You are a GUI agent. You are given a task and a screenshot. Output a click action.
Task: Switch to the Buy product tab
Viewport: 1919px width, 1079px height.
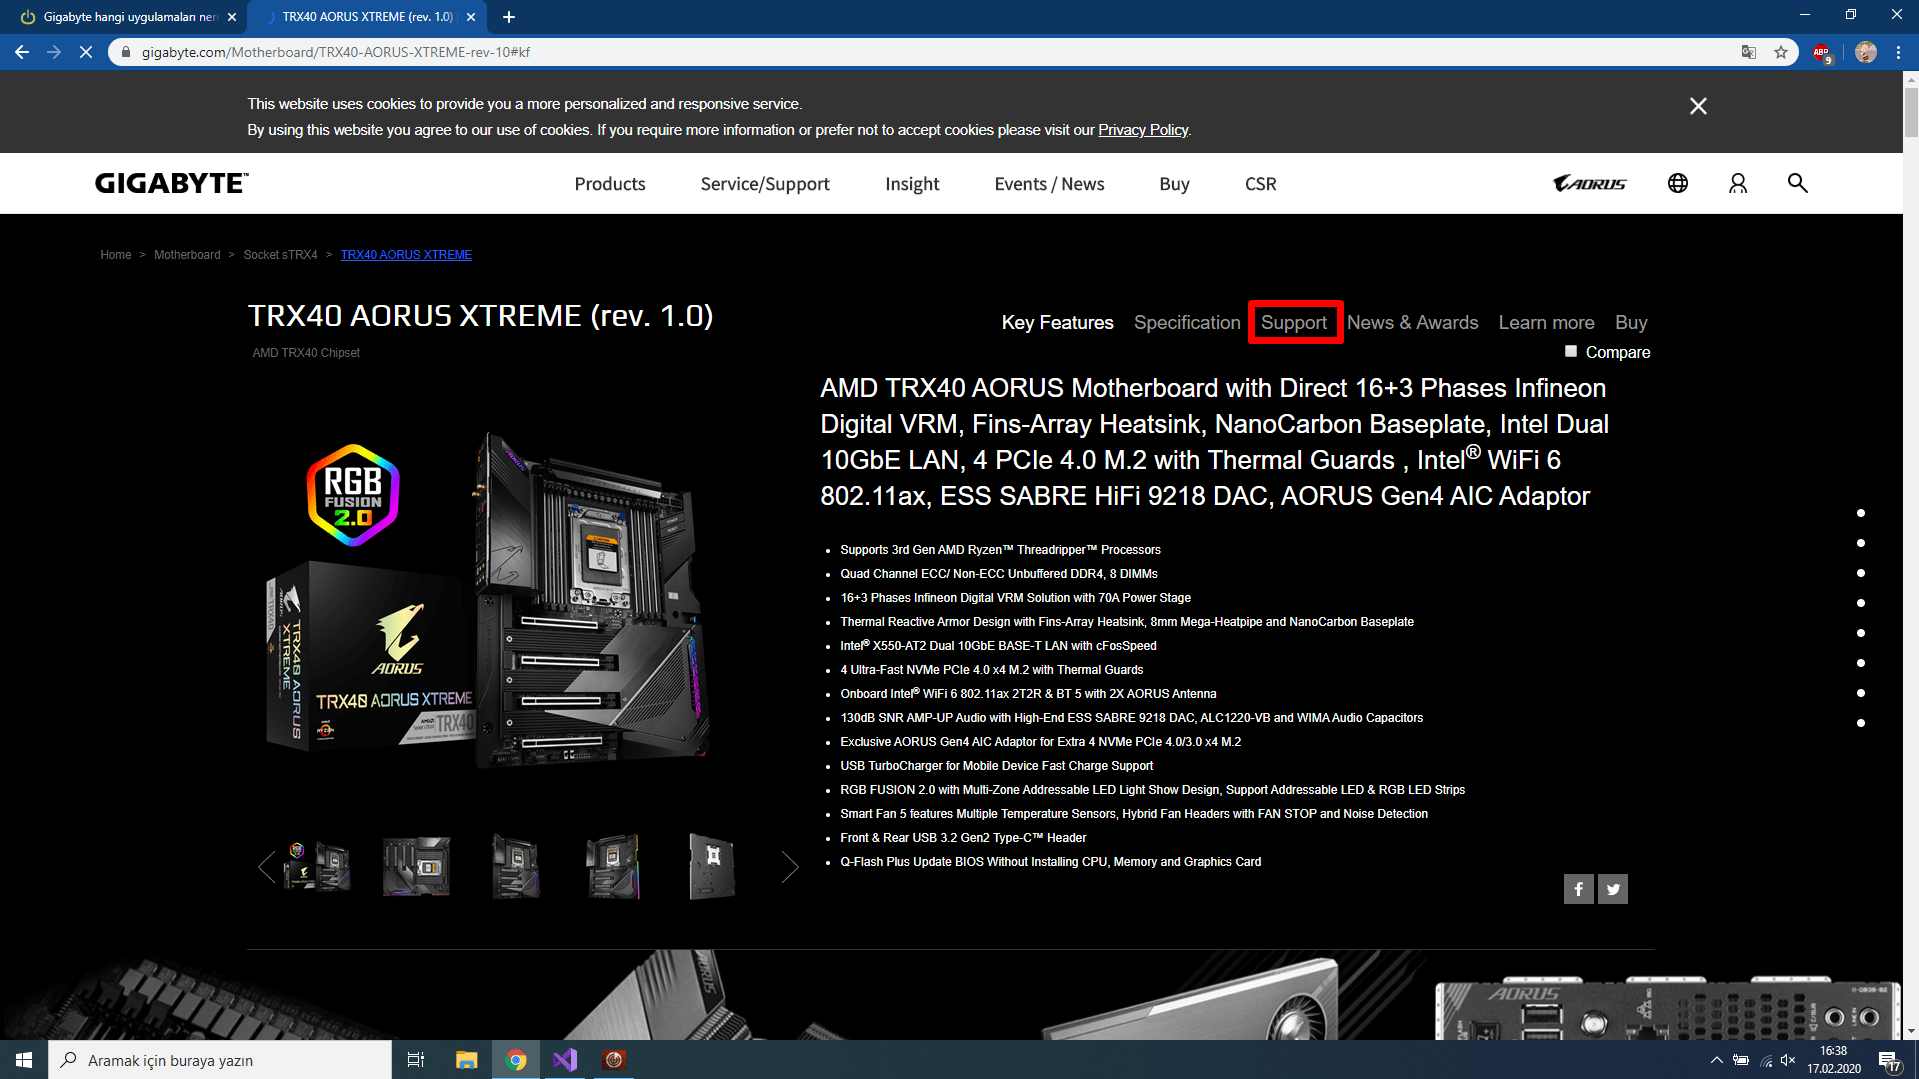[x=1631, y=322]
